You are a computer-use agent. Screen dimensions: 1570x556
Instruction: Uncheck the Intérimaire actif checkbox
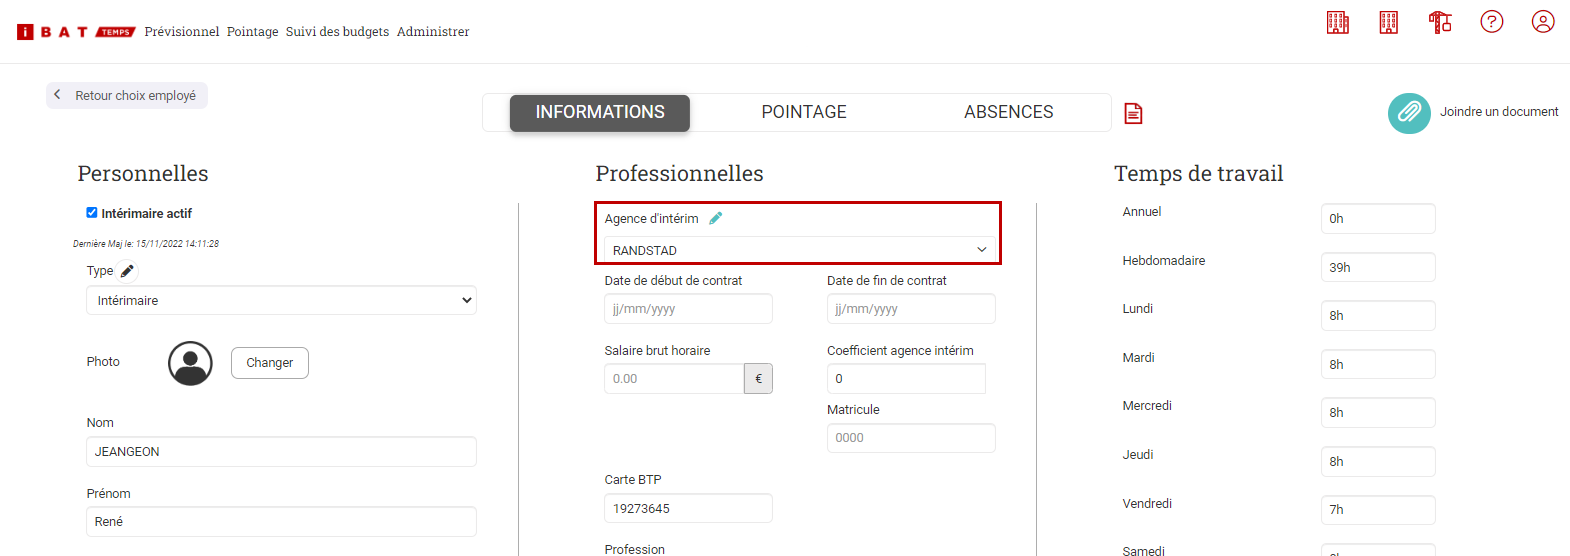[x=92, y=213]
